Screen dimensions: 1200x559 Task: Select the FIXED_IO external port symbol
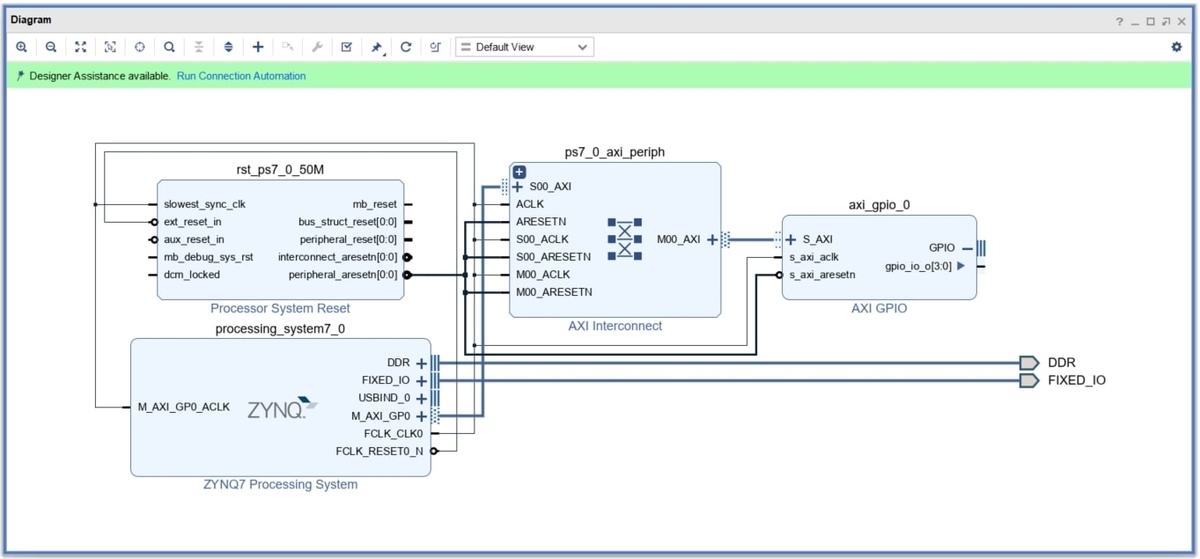point(1030,380)
